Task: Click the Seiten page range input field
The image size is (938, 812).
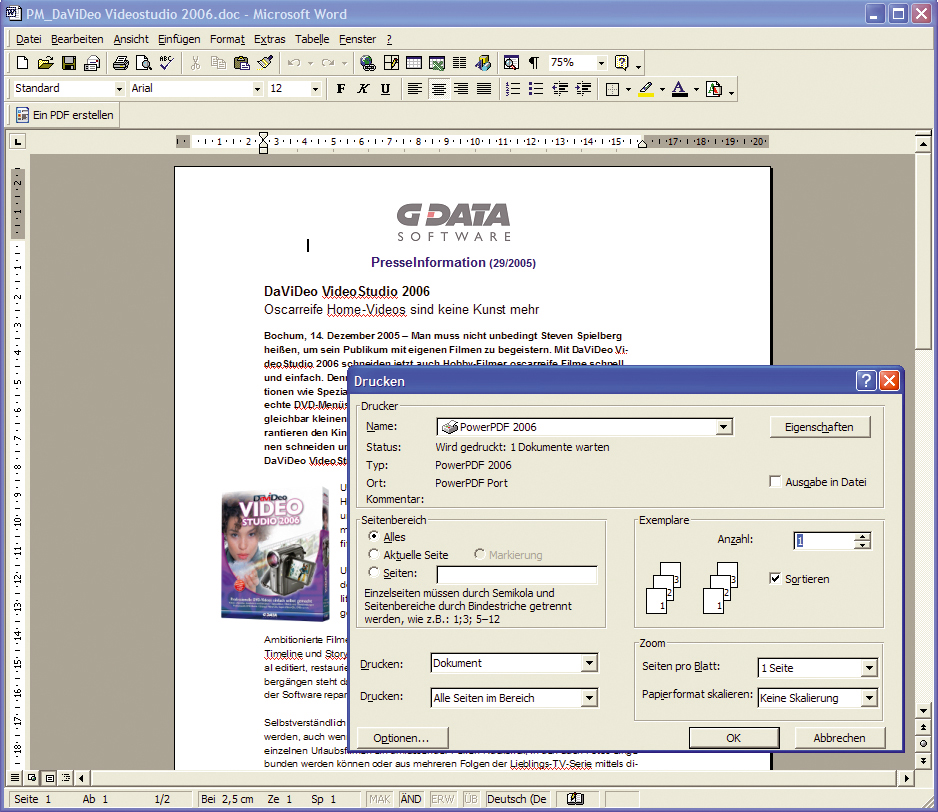Action: point(517,574)
